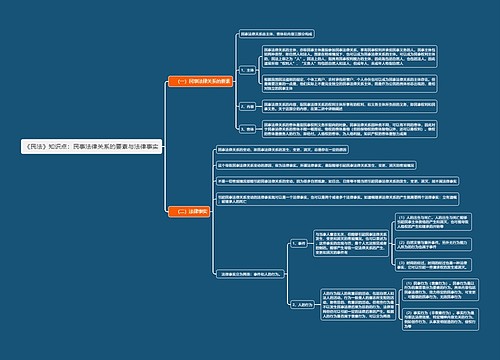The width and height of the screenshot is (500, 360).
Task: Click the '法律事实分为两类' node
Action: click(250, 274)
